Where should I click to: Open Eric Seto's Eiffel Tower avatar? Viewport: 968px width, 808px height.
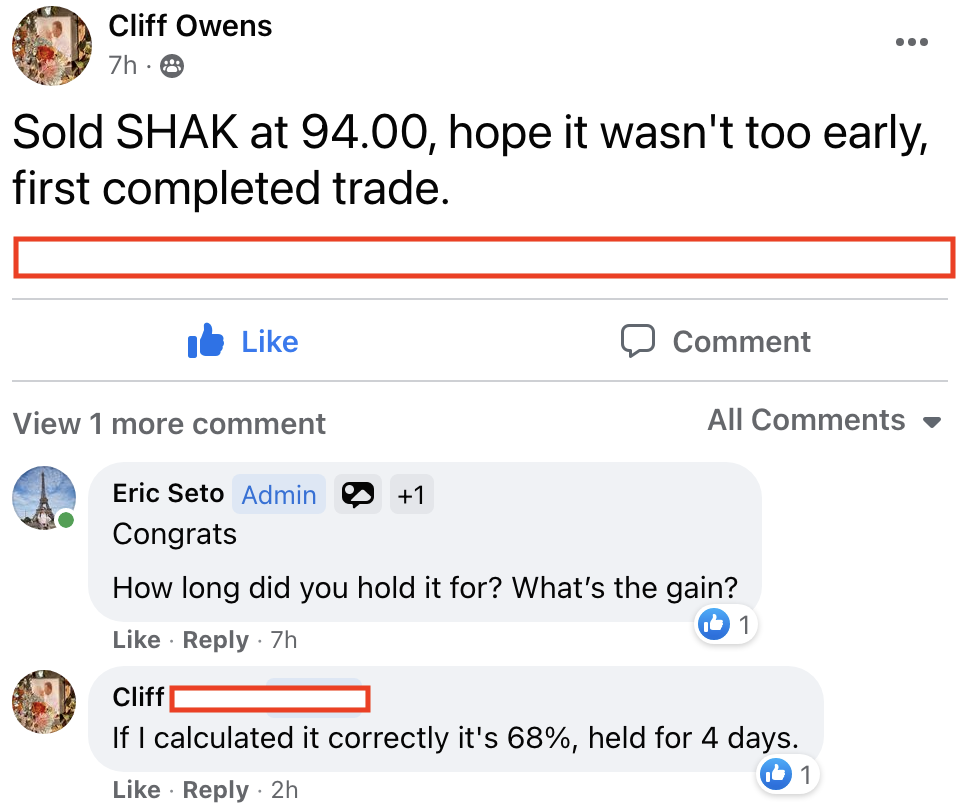pyautogui.click(x=45, y=497)
